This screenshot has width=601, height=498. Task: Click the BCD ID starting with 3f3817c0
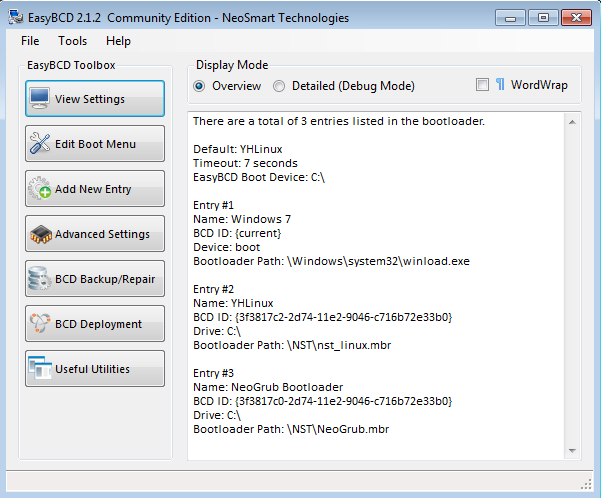(323, 401)
